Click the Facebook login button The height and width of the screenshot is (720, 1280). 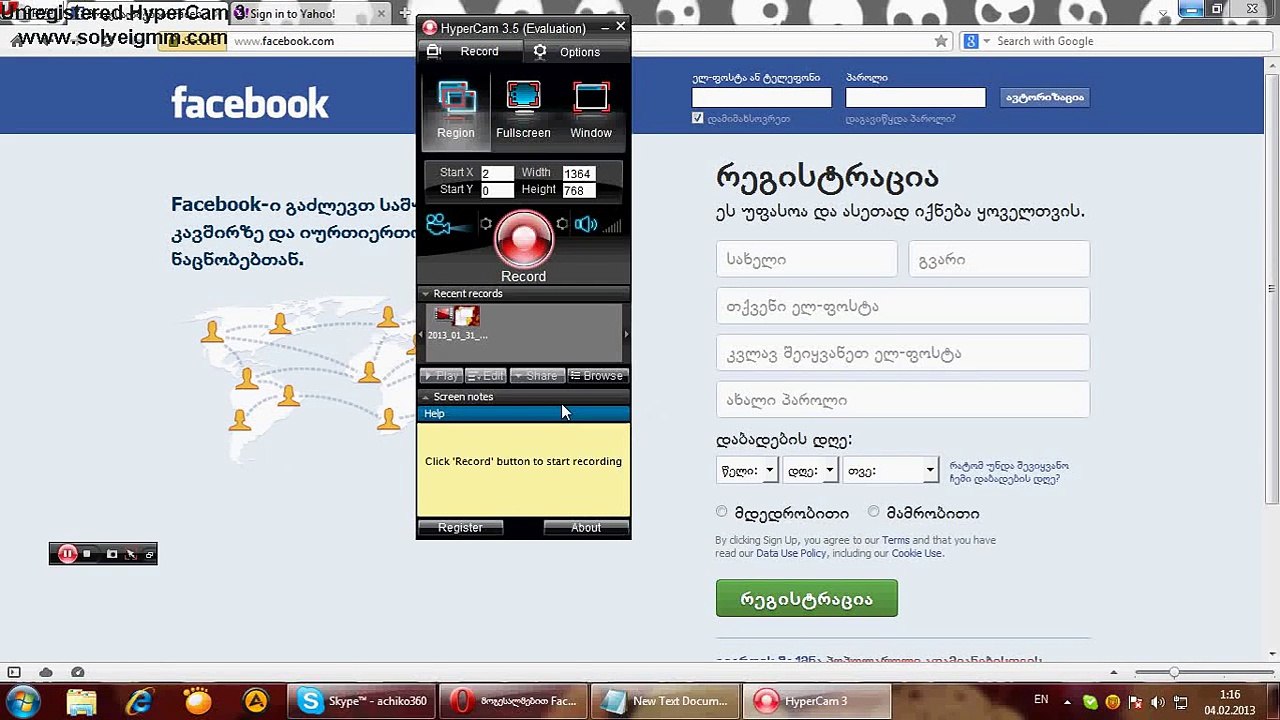[x=1044, y=97]
